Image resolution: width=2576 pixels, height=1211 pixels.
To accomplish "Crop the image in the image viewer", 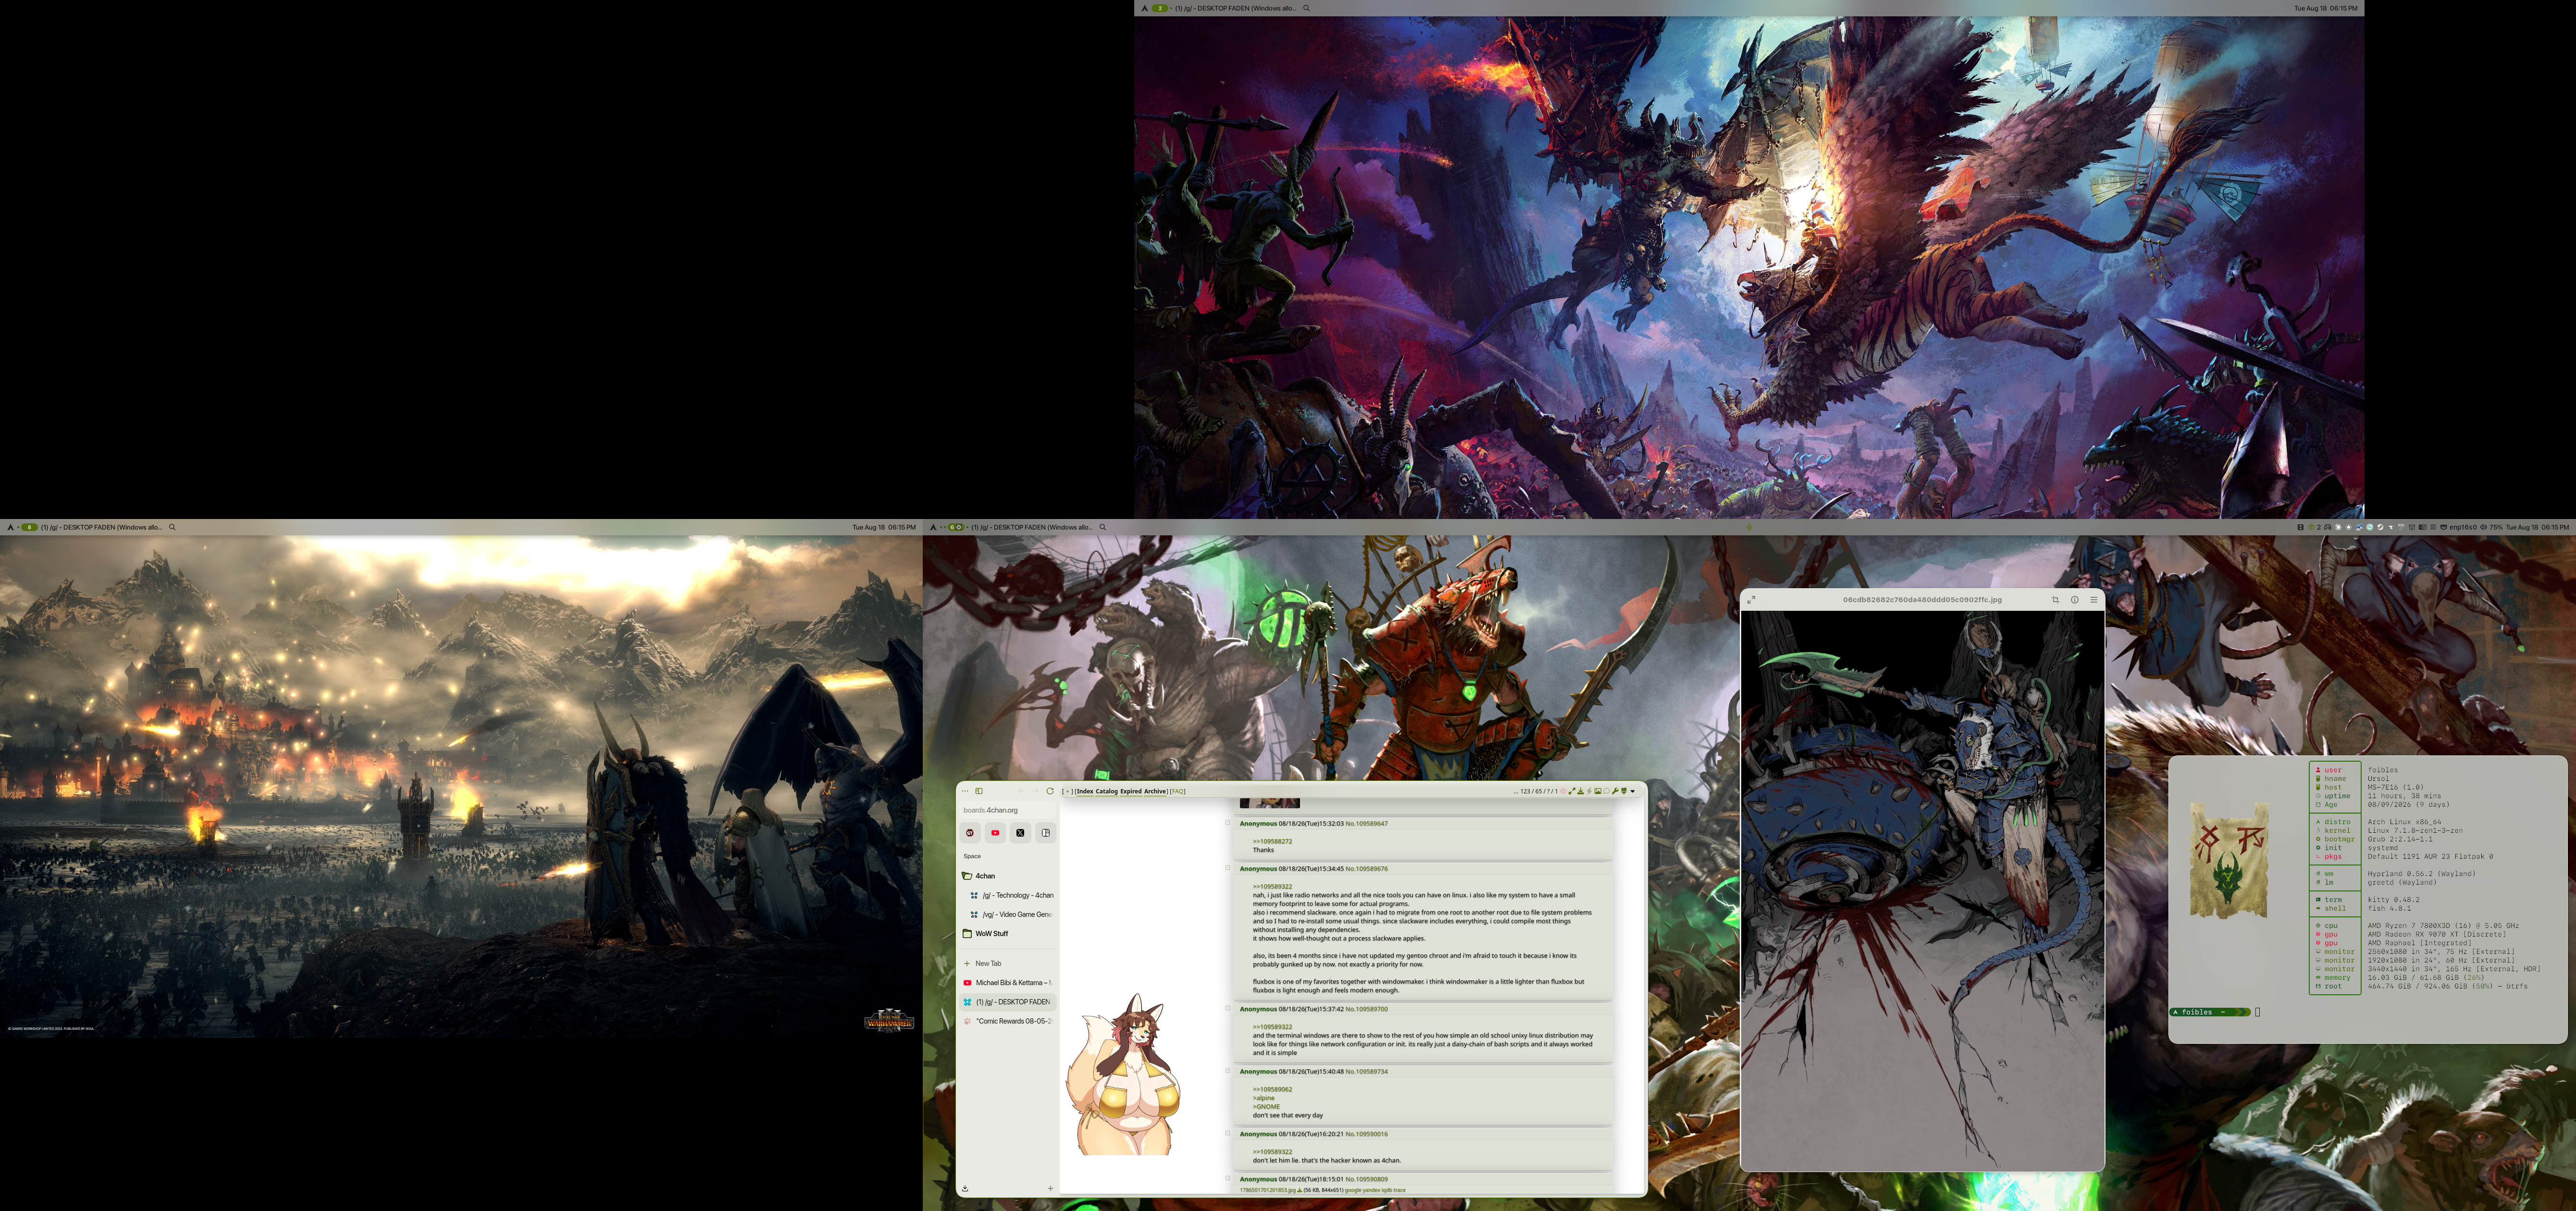I will [x=2055, y=600].
